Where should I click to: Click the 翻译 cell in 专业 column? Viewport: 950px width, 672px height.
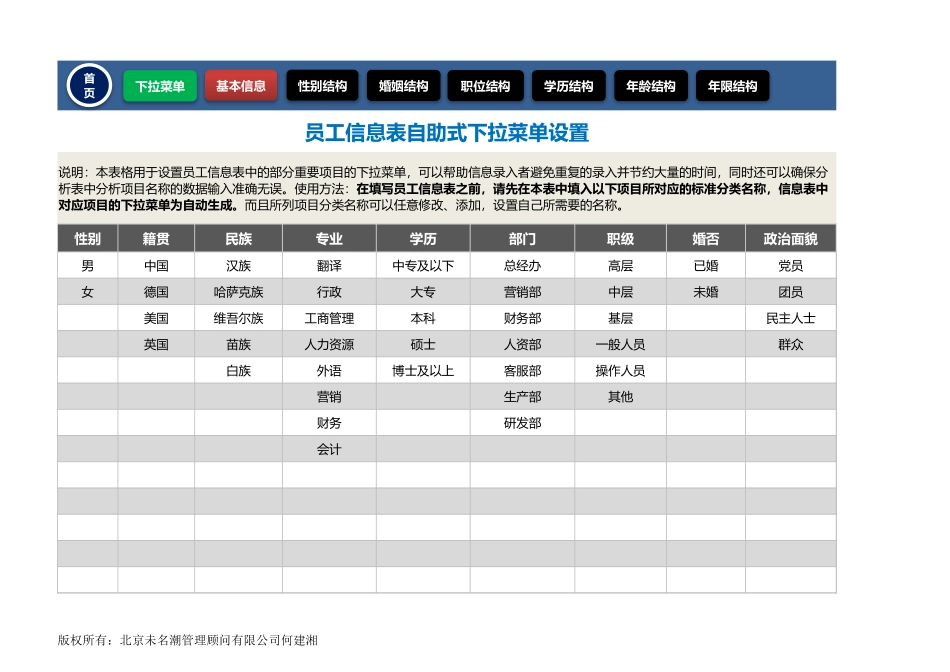tap(330, 265)
